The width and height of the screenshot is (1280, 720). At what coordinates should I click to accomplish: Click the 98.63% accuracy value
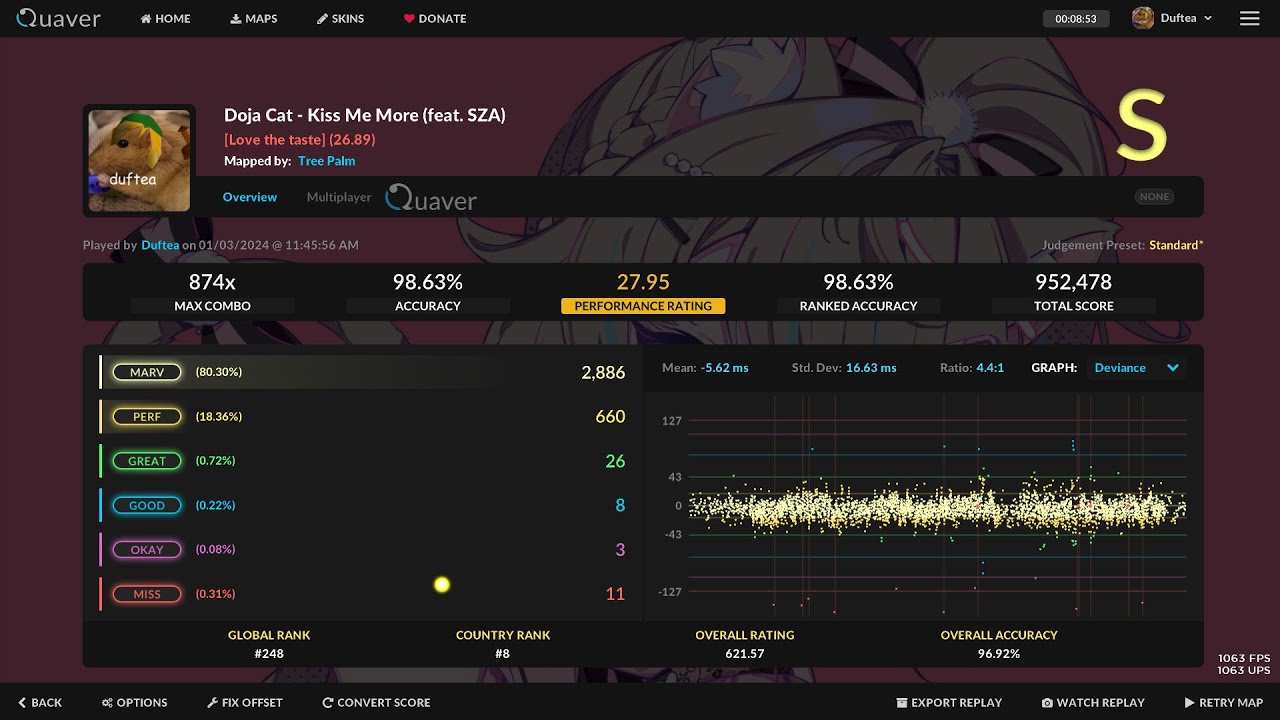point(428,282)
